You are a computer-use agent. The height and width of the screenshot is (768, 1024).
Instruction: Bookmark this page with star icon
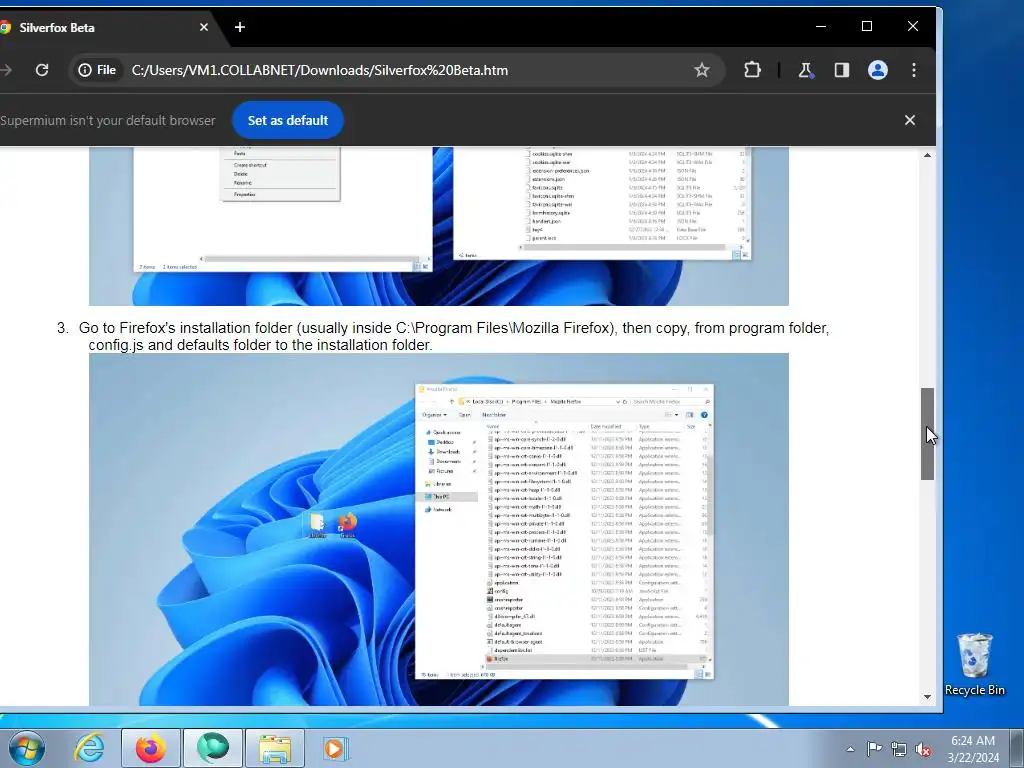[x=701, y=70]
